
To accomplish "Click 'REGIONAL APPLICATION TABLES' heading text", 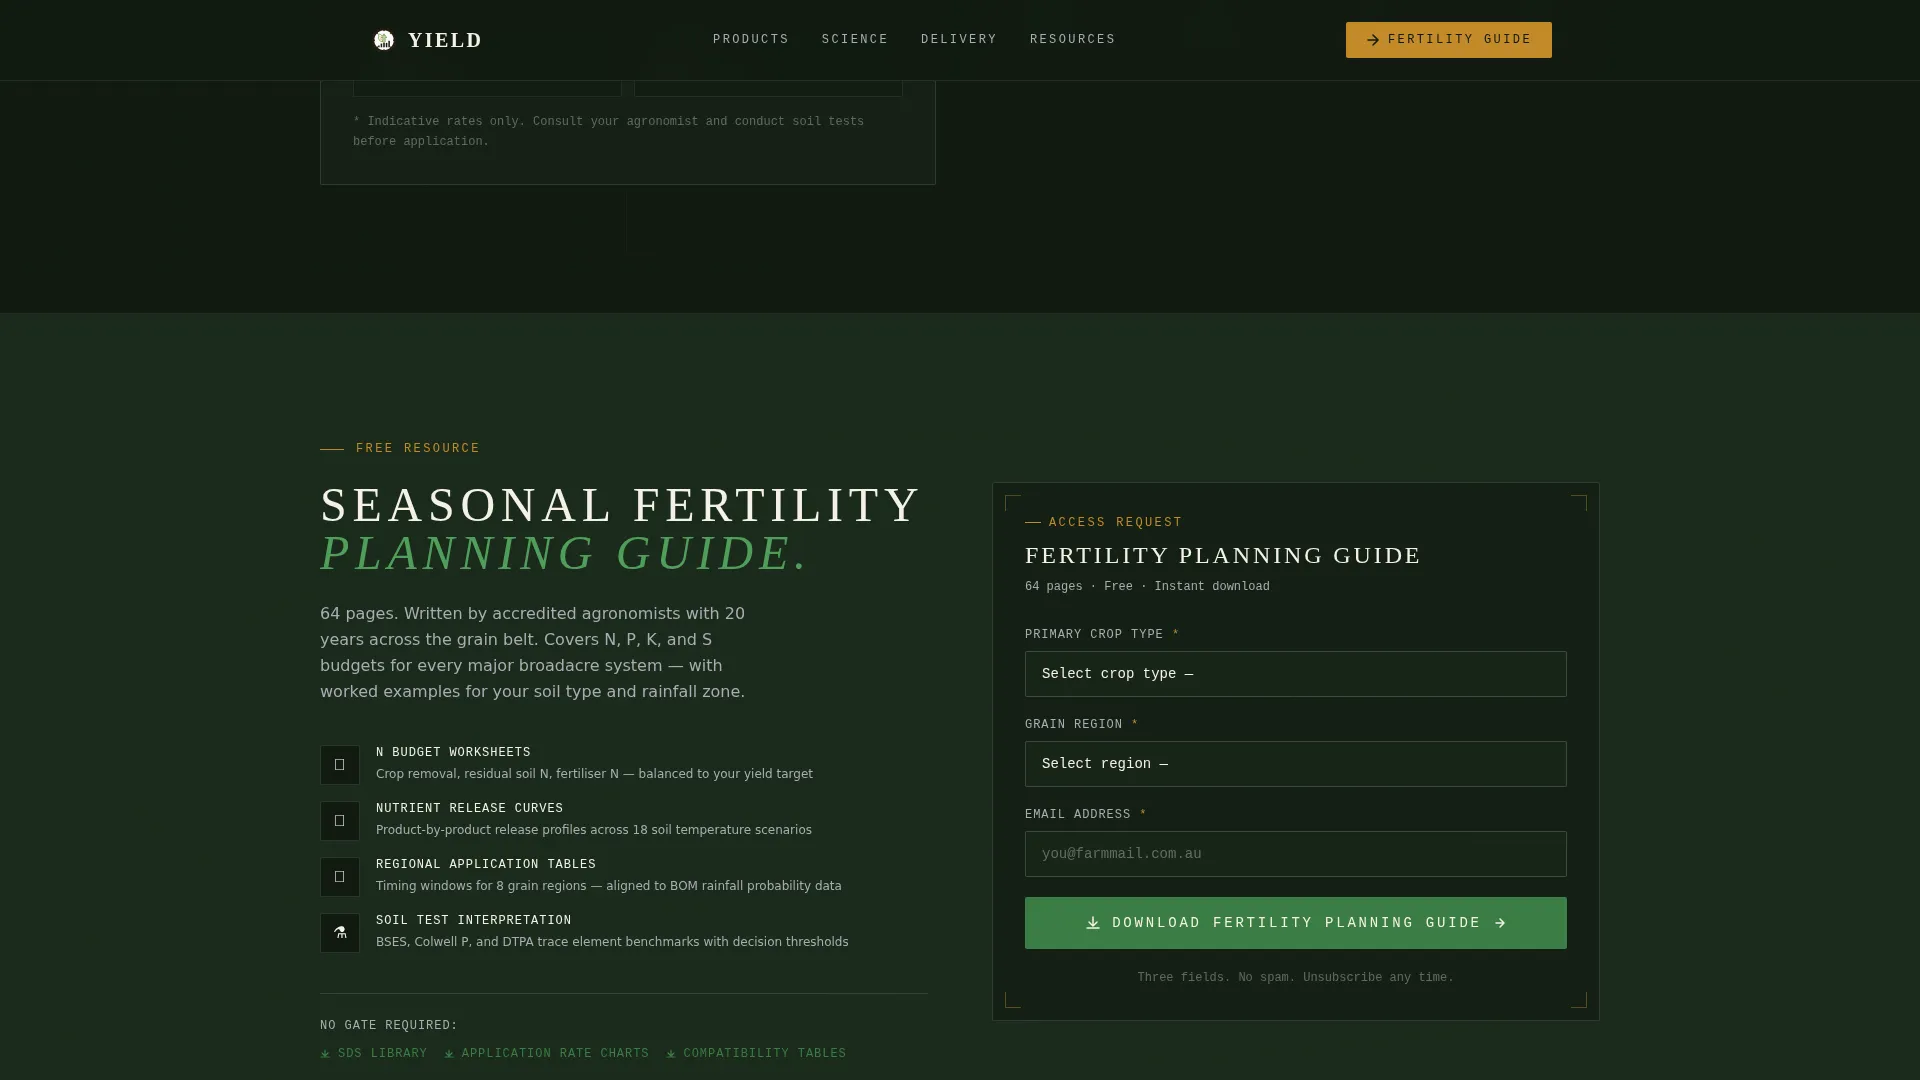I will tap(486, 865).
